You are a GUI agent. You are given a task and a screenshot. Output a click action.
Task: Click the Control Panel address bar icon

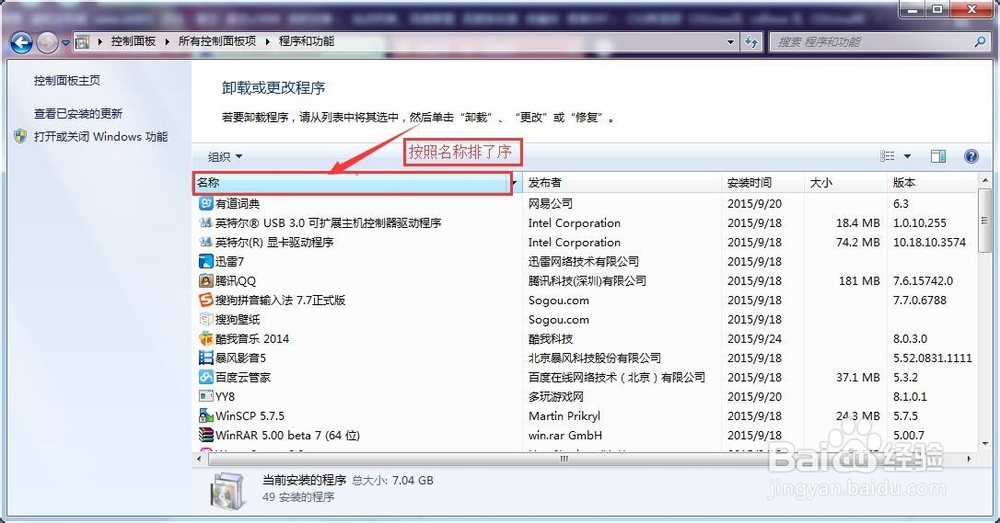point(82,42)
